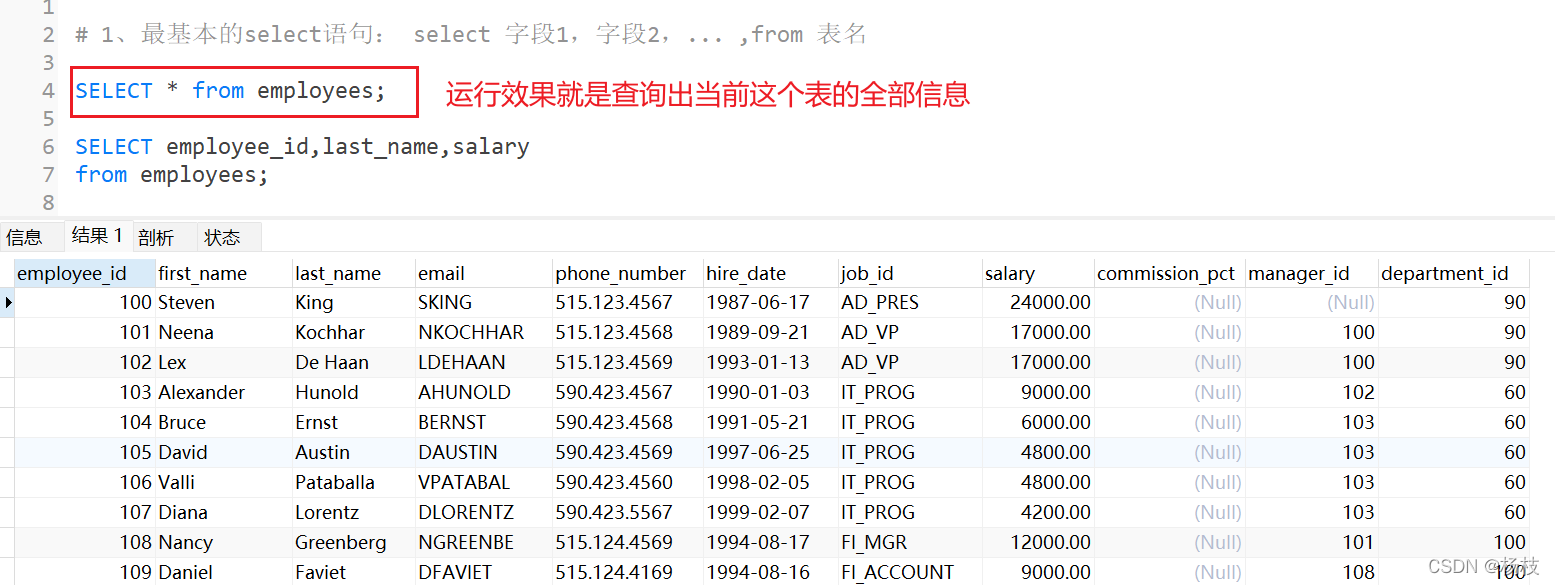The image size is (1555, 585).
Task: Select the 'VPATABAL' email cell
Action: (484, 482)
